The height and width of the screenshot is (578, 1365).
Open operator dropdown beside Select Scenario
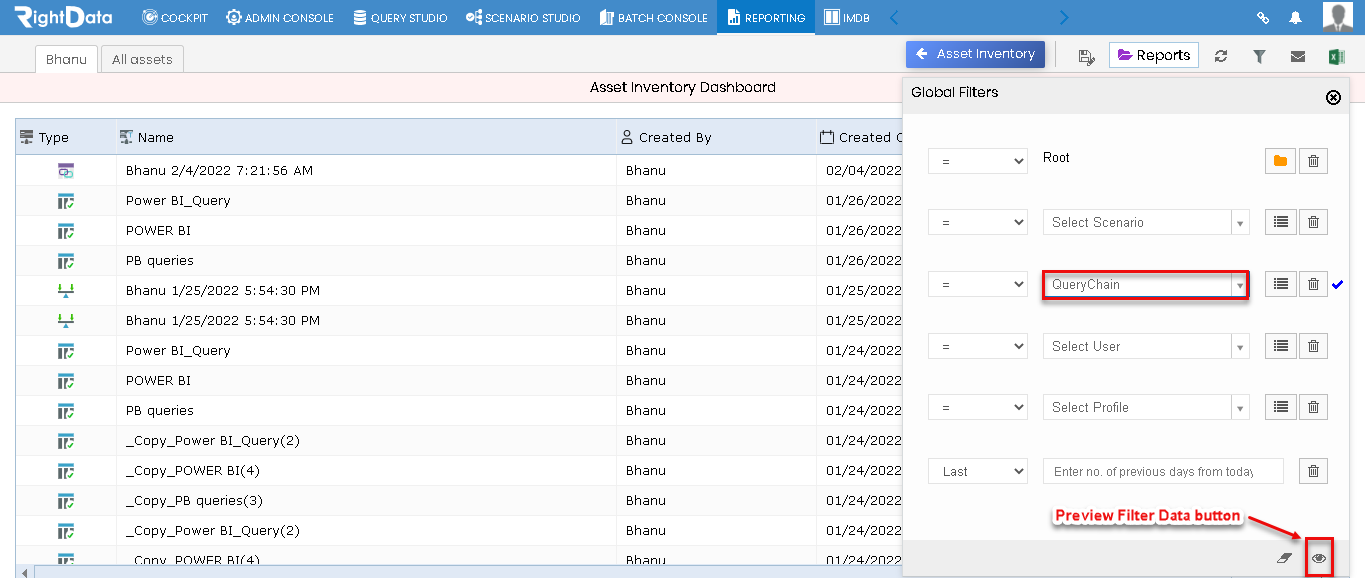click(x=978, y=223)
